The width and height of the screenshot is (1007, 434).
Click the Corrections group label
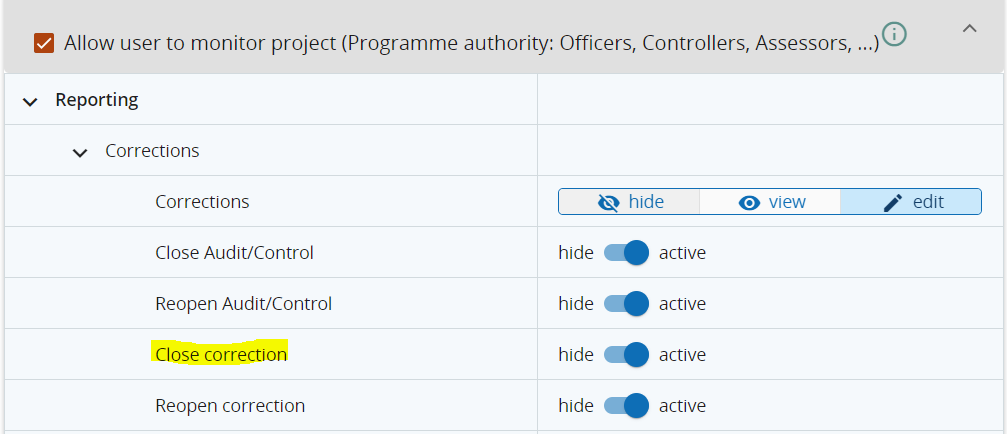152,151
